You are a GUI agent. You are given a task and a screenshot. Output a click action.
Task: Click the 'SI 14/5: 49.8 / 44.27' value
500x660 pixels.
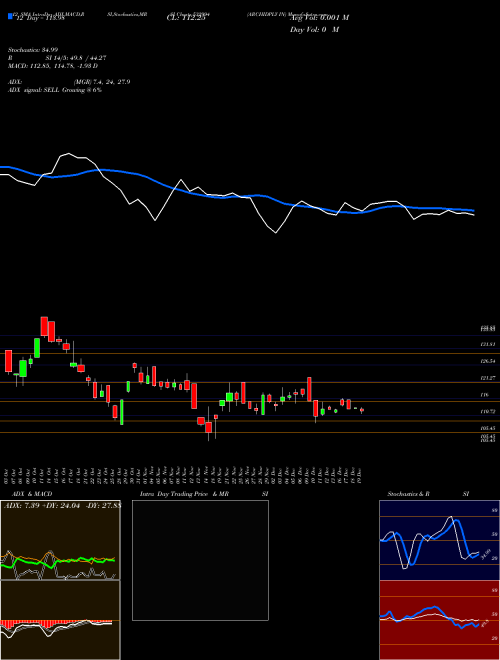click(77, 58)
